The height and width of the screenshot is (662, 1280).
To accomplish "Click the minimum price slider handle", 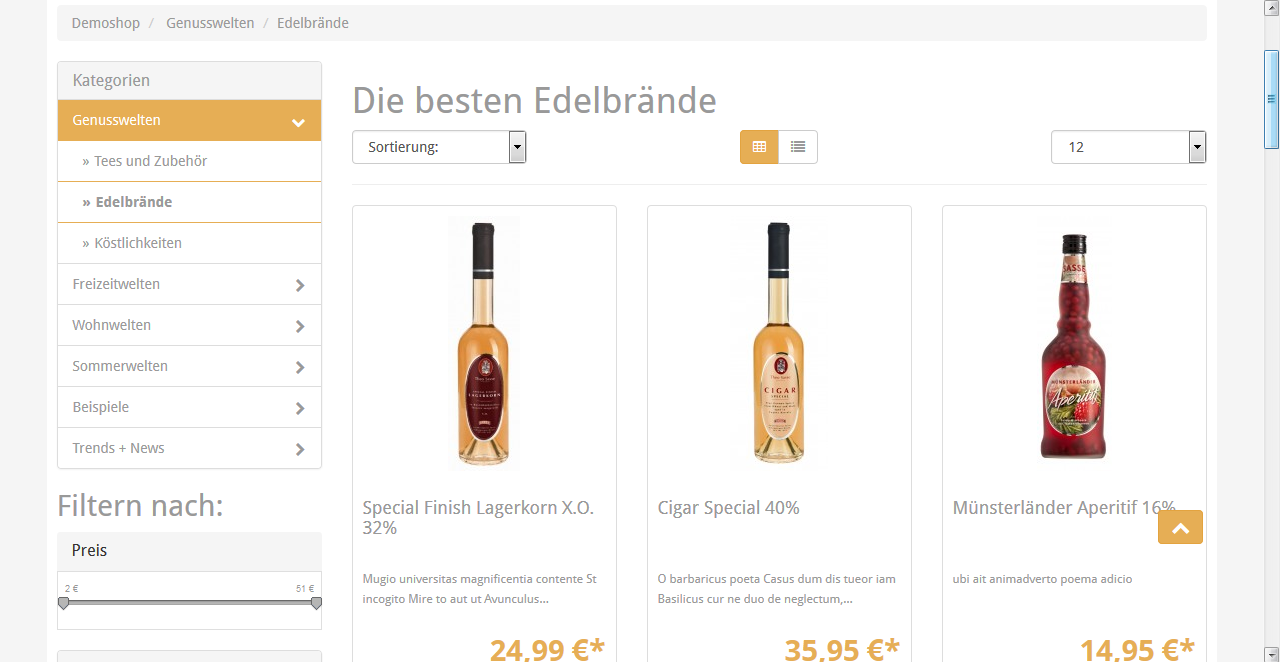I will pyautogui.click(x=64, y=603).
